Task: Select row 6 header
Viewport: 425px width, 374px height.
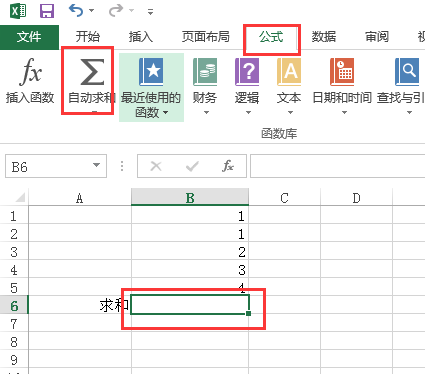Action: click(14, 305)
